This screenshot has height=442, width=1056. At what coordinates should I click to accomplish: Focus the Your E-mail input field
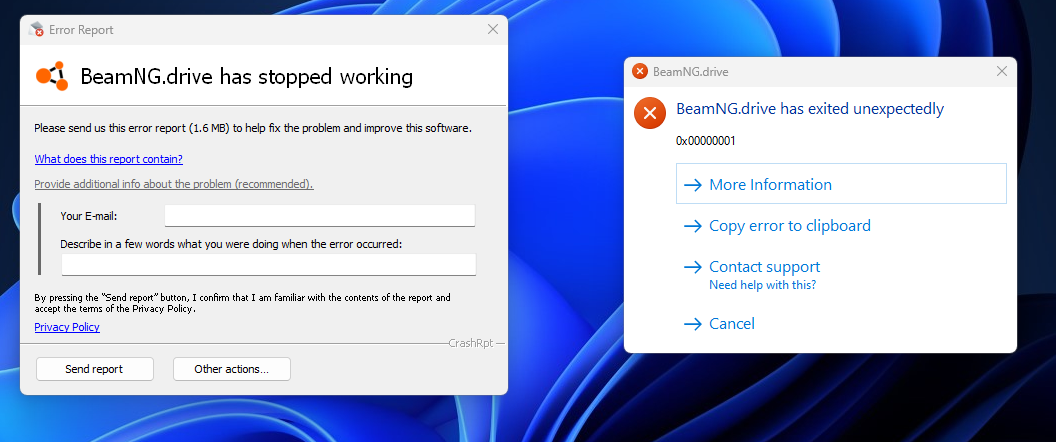coord(320,216)
